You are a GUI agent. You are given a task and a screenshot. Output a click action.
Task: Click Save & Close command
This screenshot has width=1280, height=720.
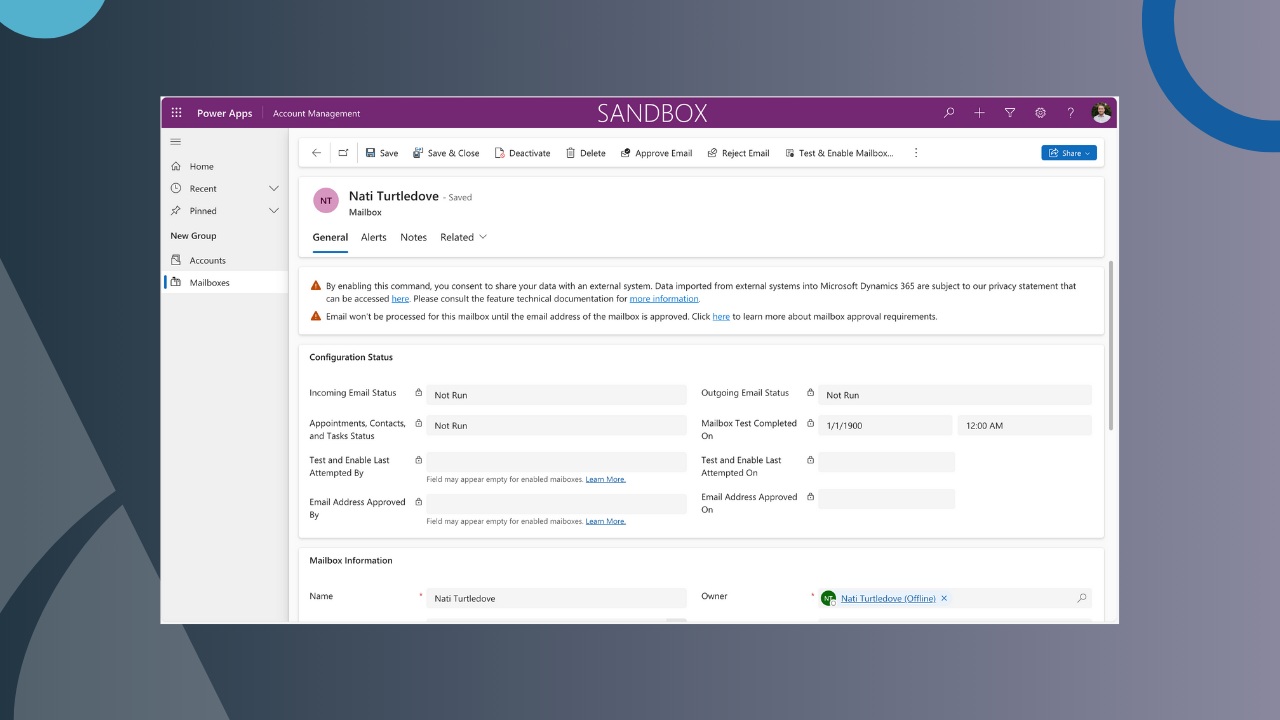click(446, 153)
